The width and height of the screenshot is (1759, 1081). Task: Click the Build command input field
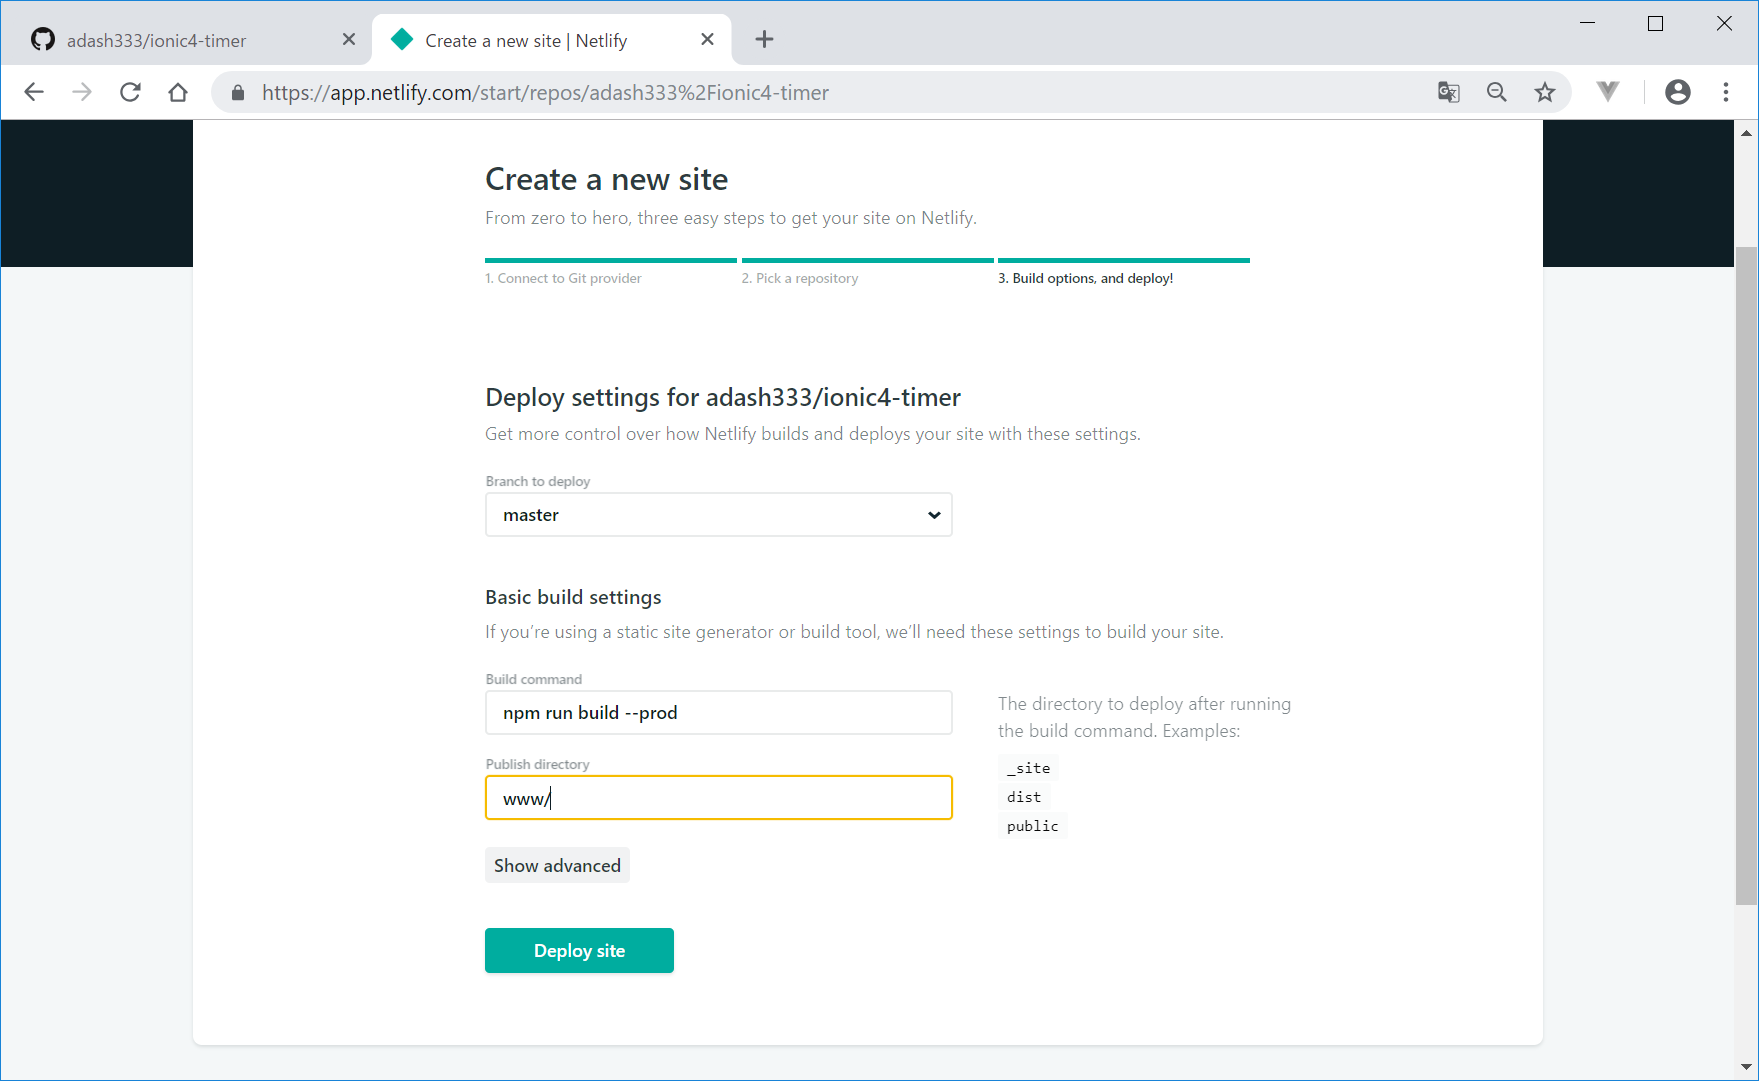point(718,713)
